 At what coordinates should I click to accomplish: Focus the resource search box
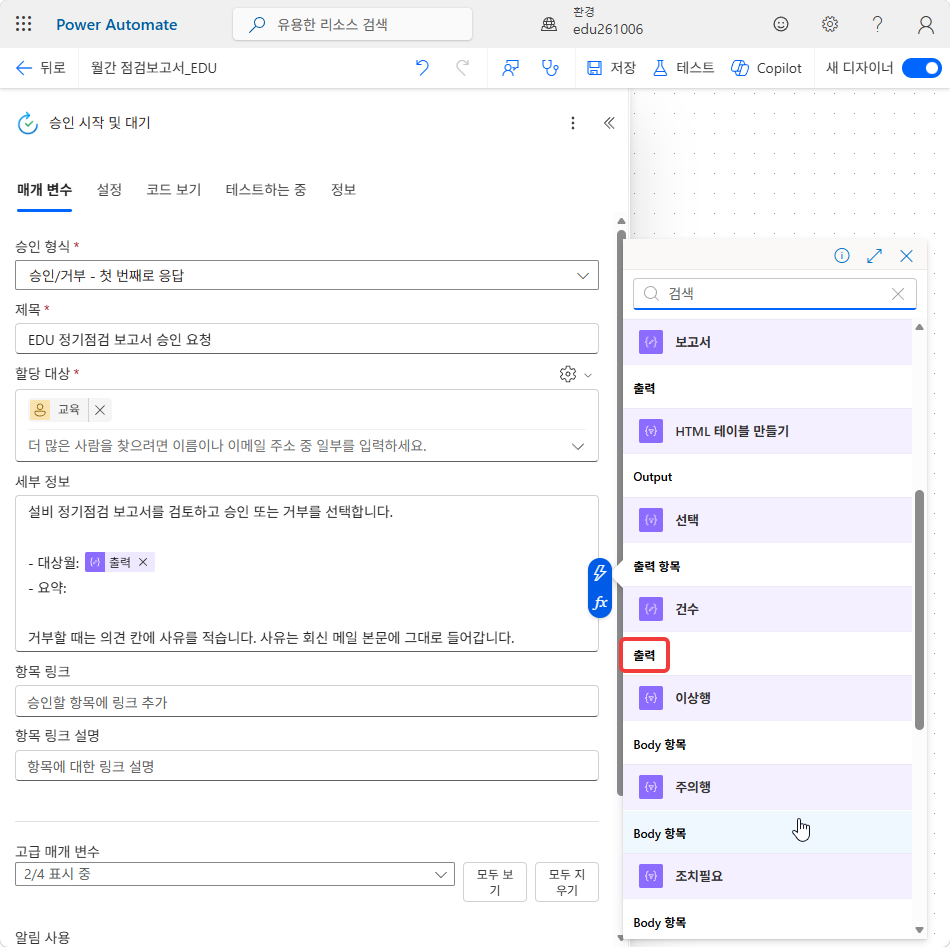click(x=353, y=24)
